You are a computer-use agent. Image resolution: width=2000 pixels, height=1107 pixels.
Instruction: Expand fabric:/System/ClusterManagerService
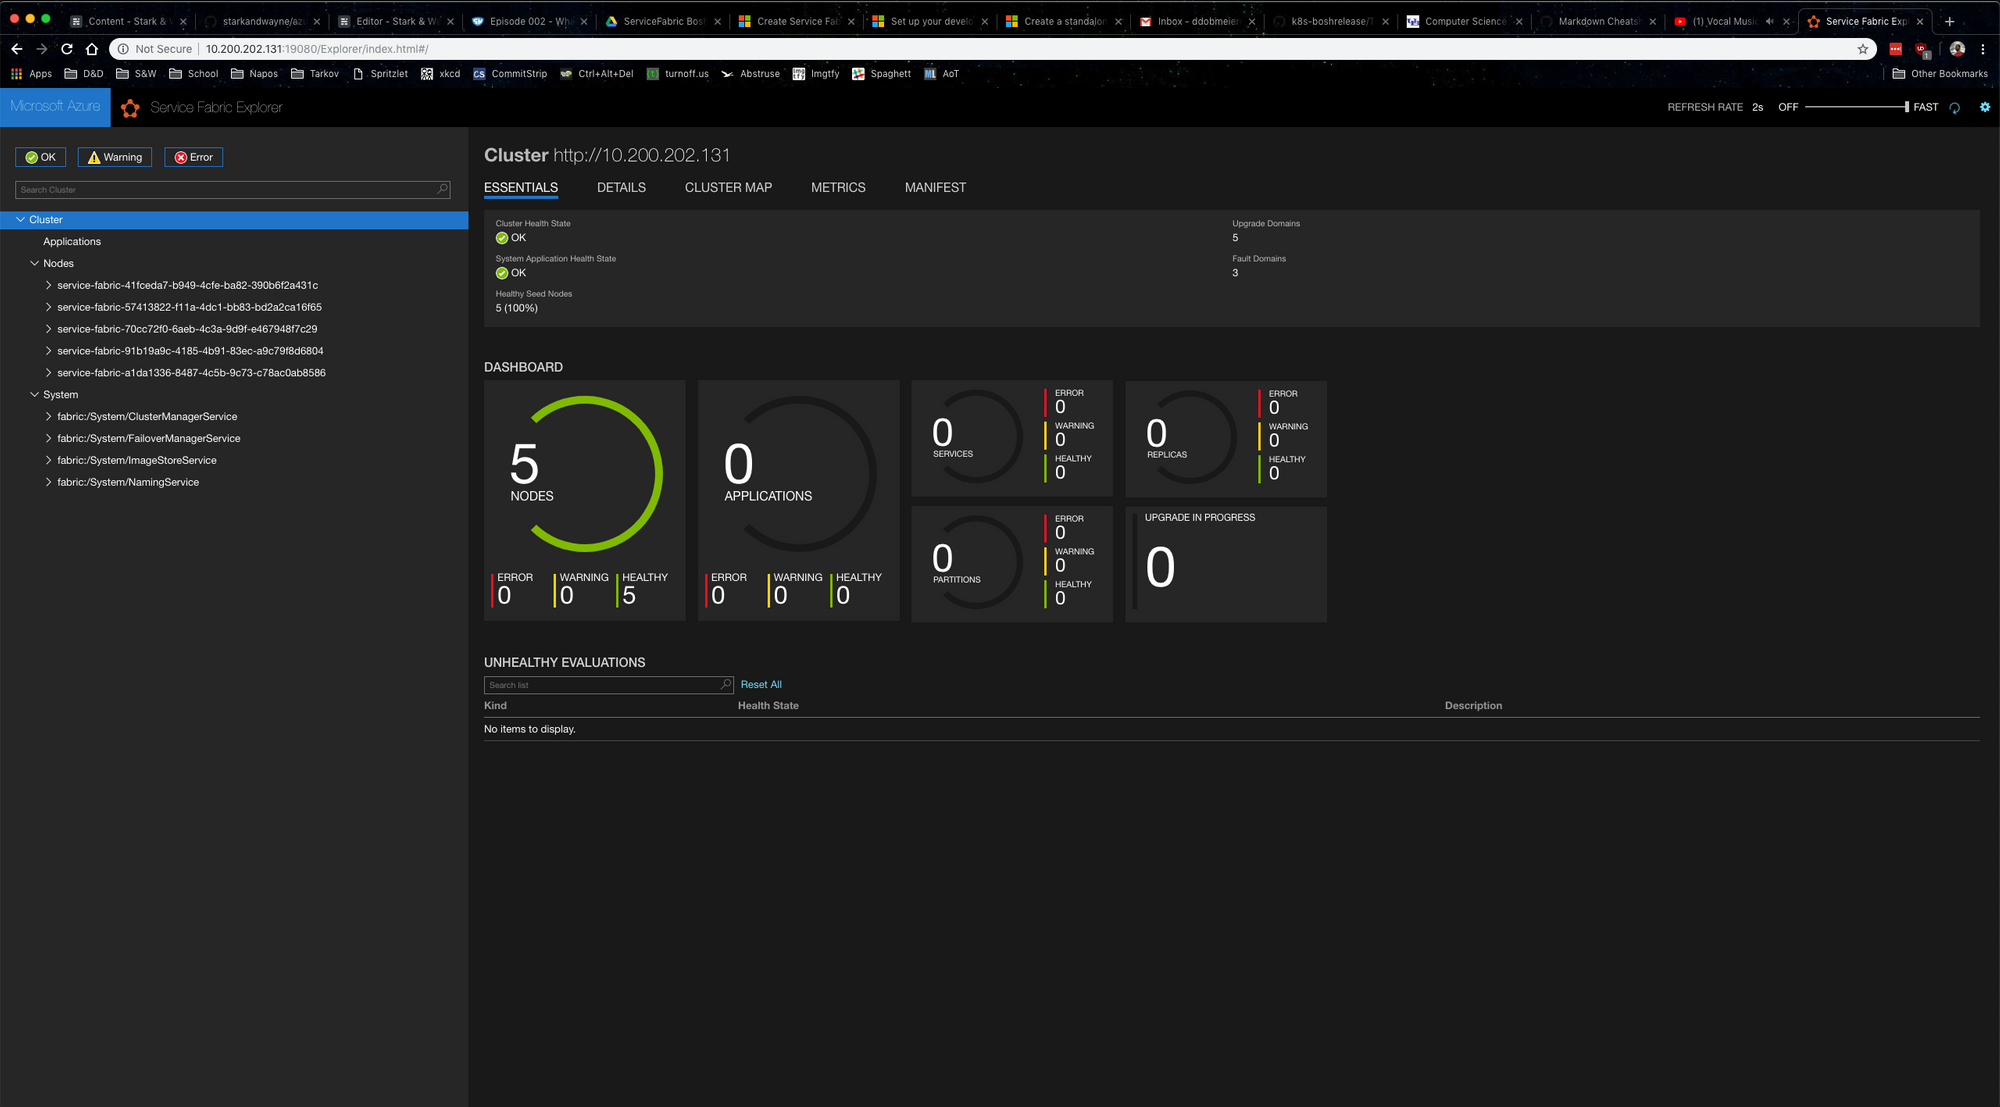48,417
